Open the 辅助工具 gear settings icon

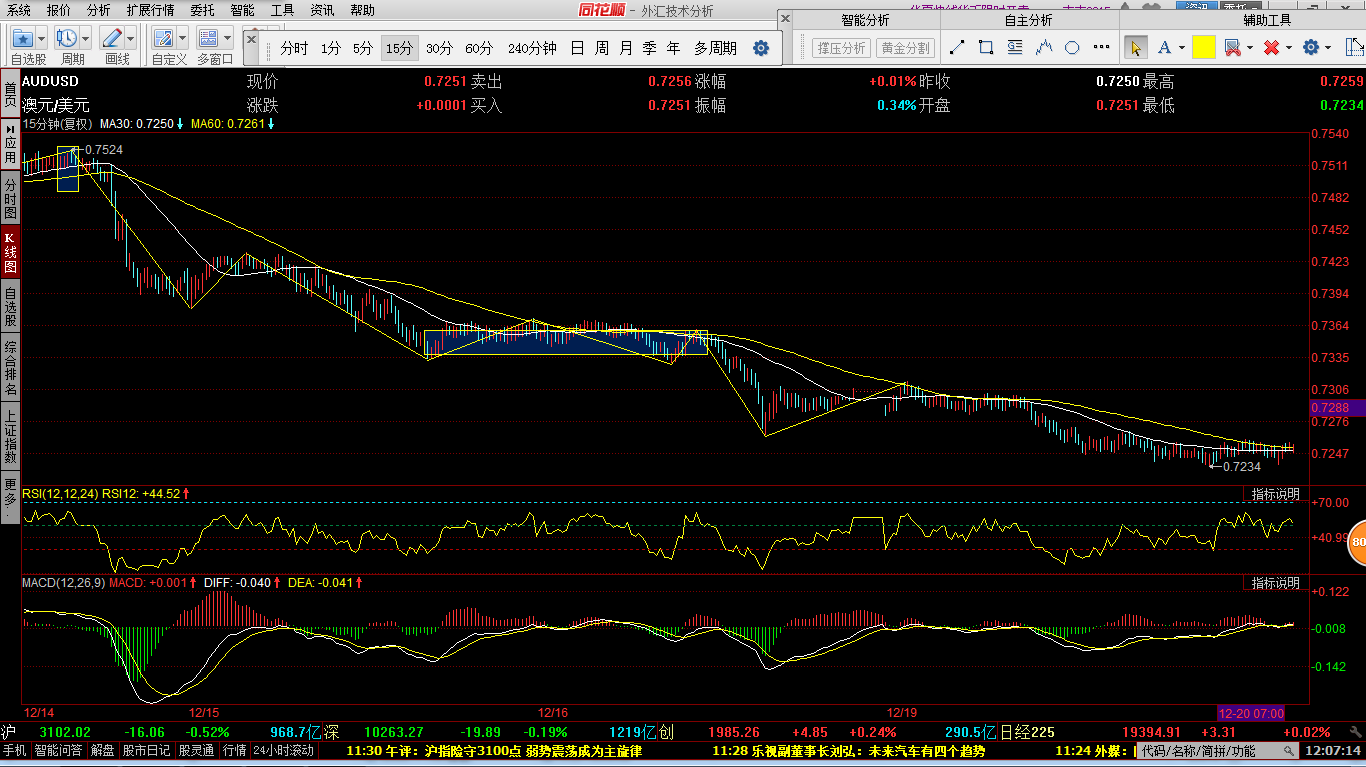point(1311,47)
